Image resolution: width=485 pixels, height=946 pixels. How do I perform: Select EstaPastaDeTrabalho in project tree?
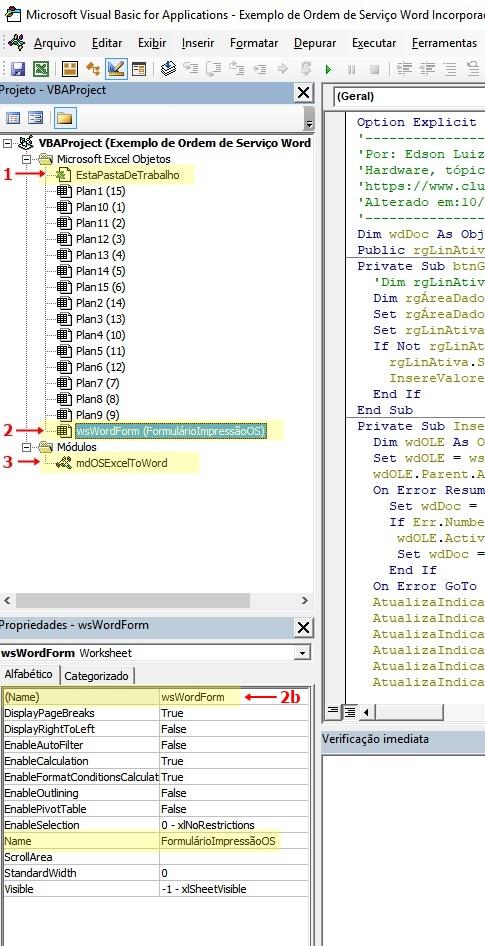coord(127,176)
